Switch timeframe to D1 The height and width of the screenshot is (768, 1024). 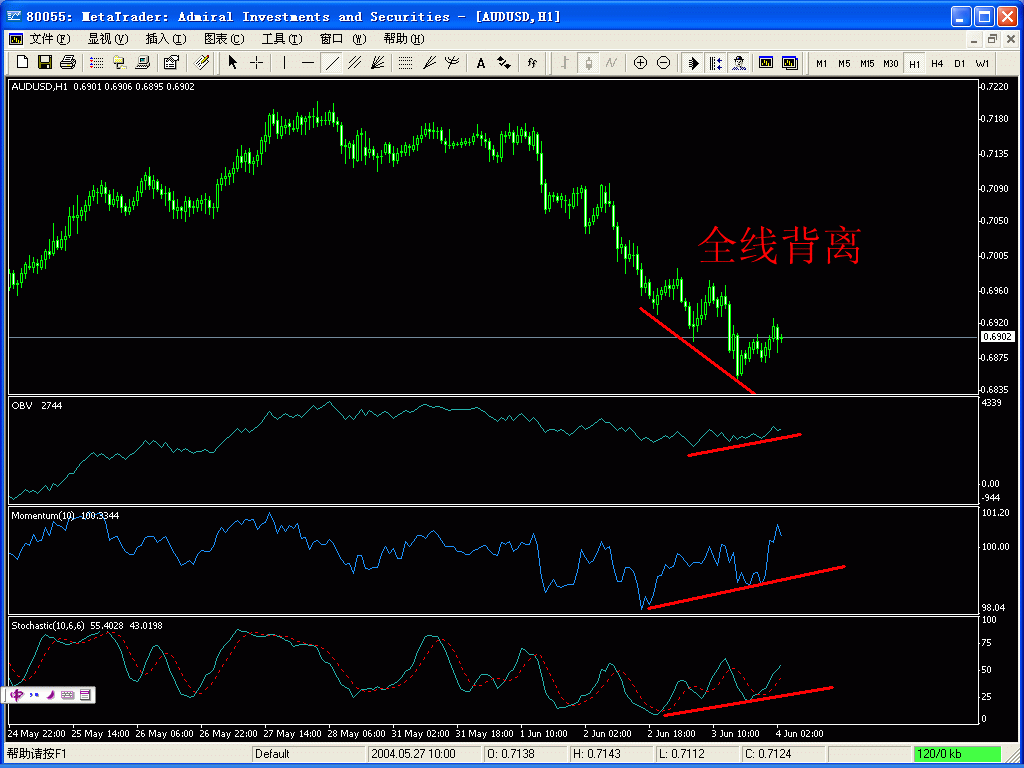tap(959, 64)
